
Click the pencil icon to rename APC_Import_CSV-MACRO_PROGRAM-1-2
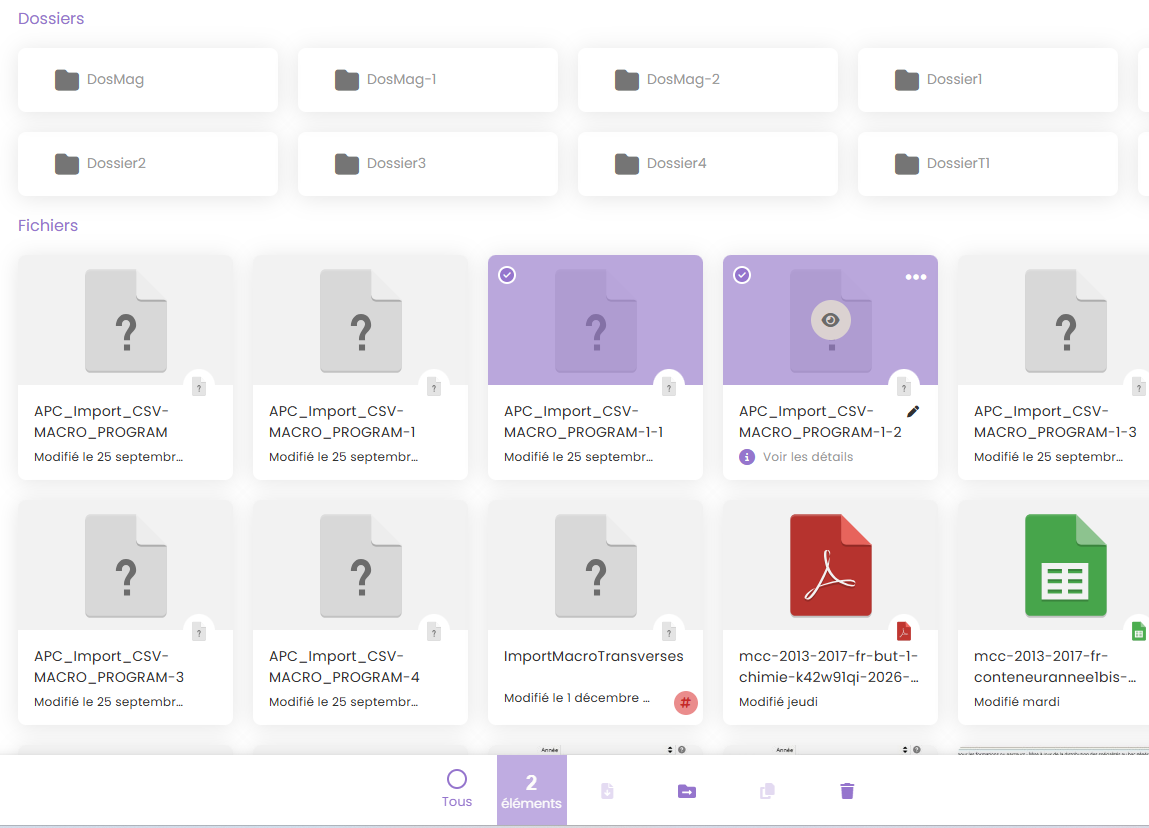912,412
